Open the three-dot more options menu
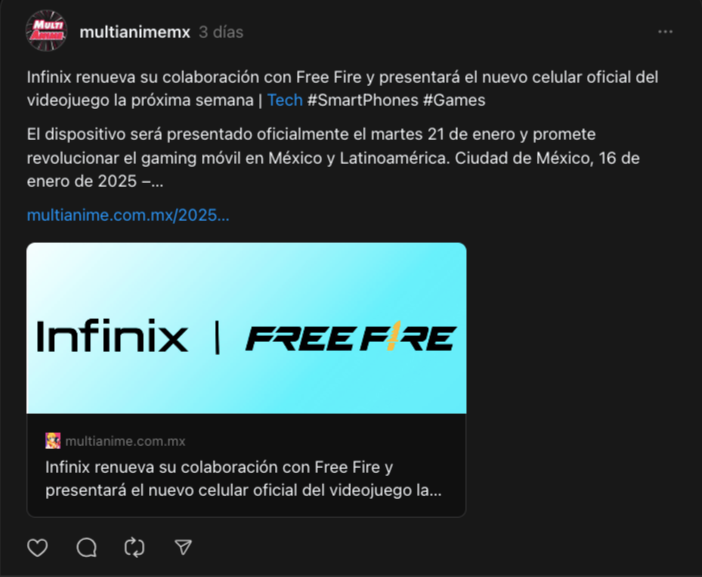Image resolution: width=702 pixels, height=577 pixels. (x=665, y=32)
